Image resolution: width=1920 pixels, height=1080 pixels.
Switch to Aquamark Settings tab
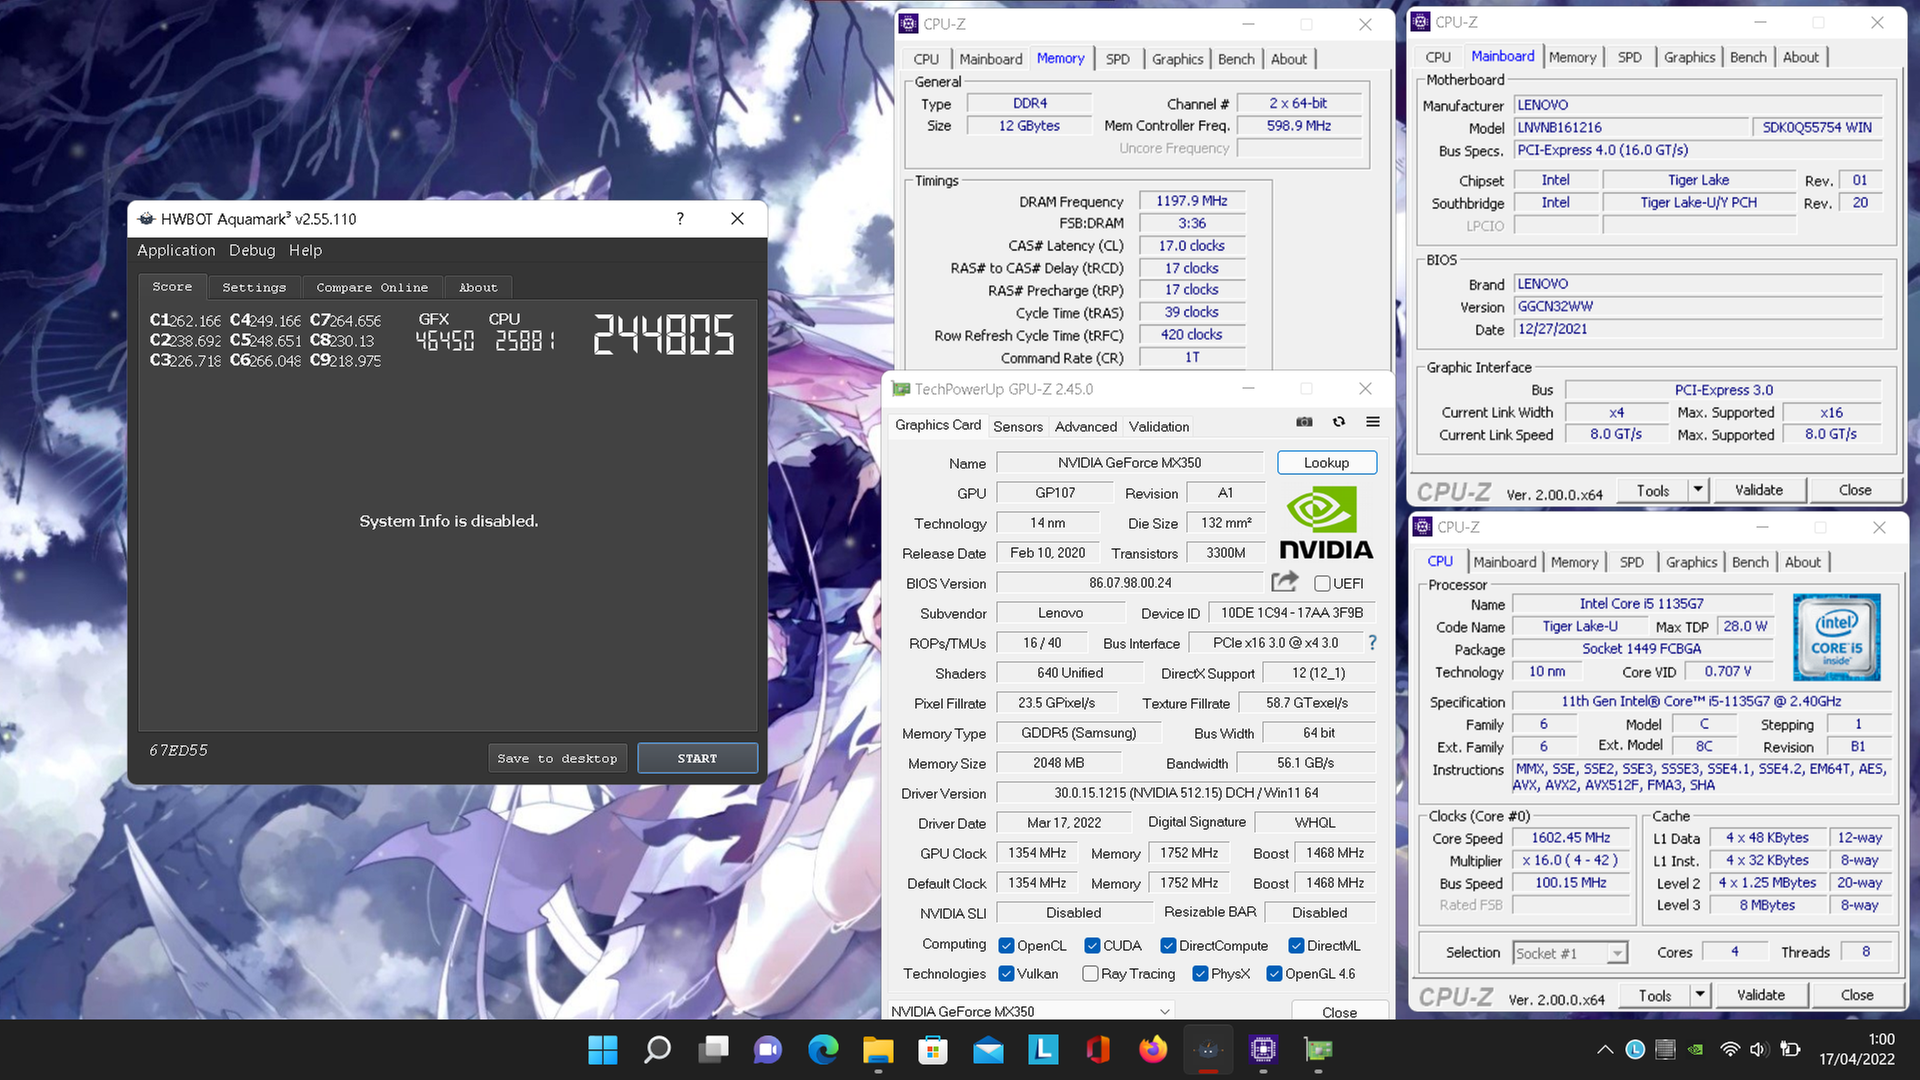tap(254, 287)
